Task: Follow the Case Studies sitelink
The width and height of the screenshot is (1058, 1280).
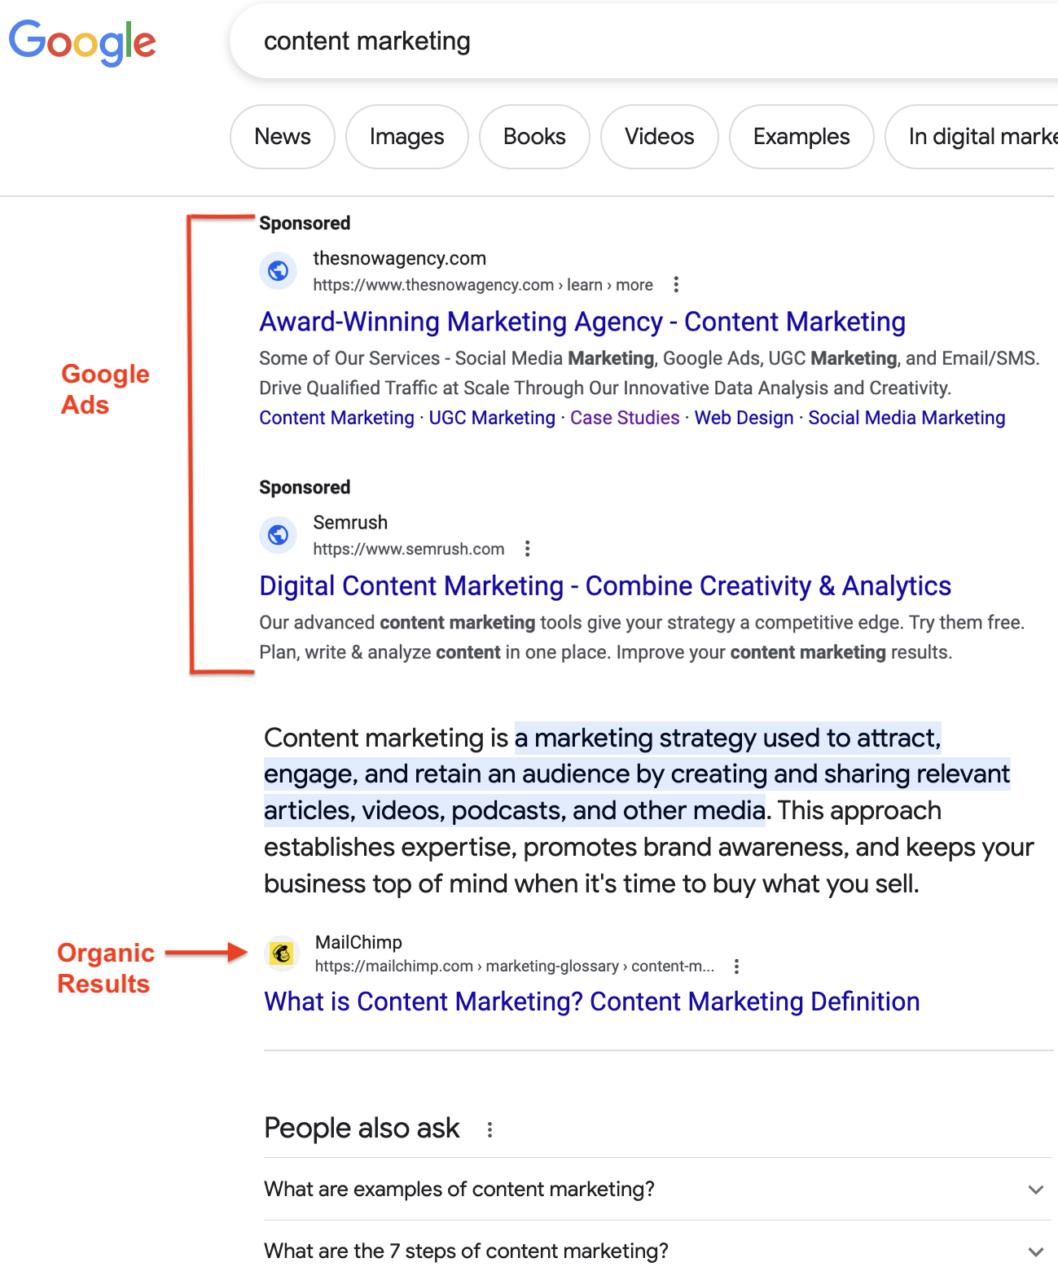Action: pos(625,418)
